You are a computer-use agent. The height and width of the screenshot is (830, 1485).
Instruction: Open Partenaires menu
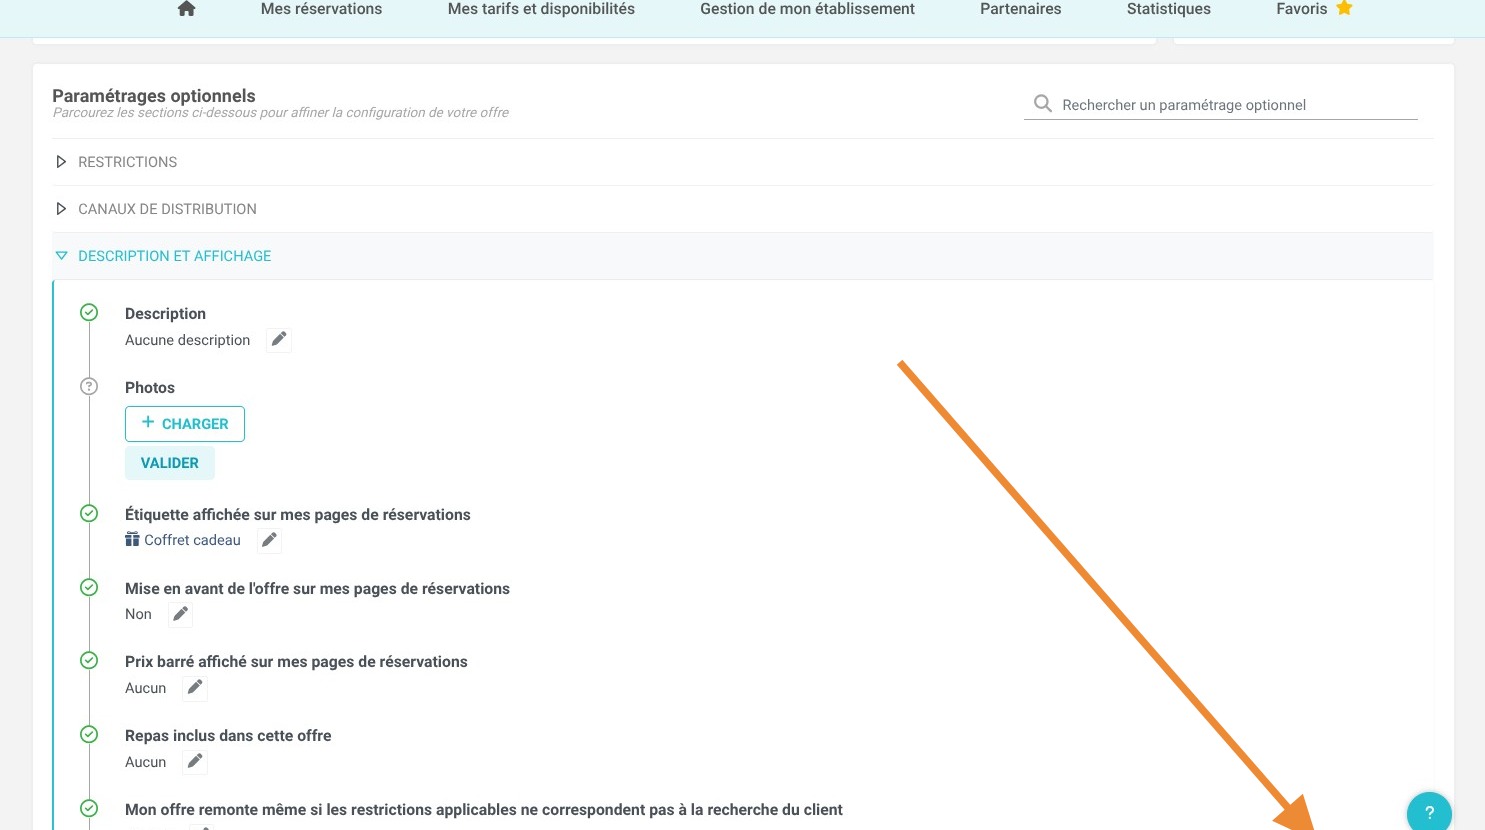coord(1020,9)
